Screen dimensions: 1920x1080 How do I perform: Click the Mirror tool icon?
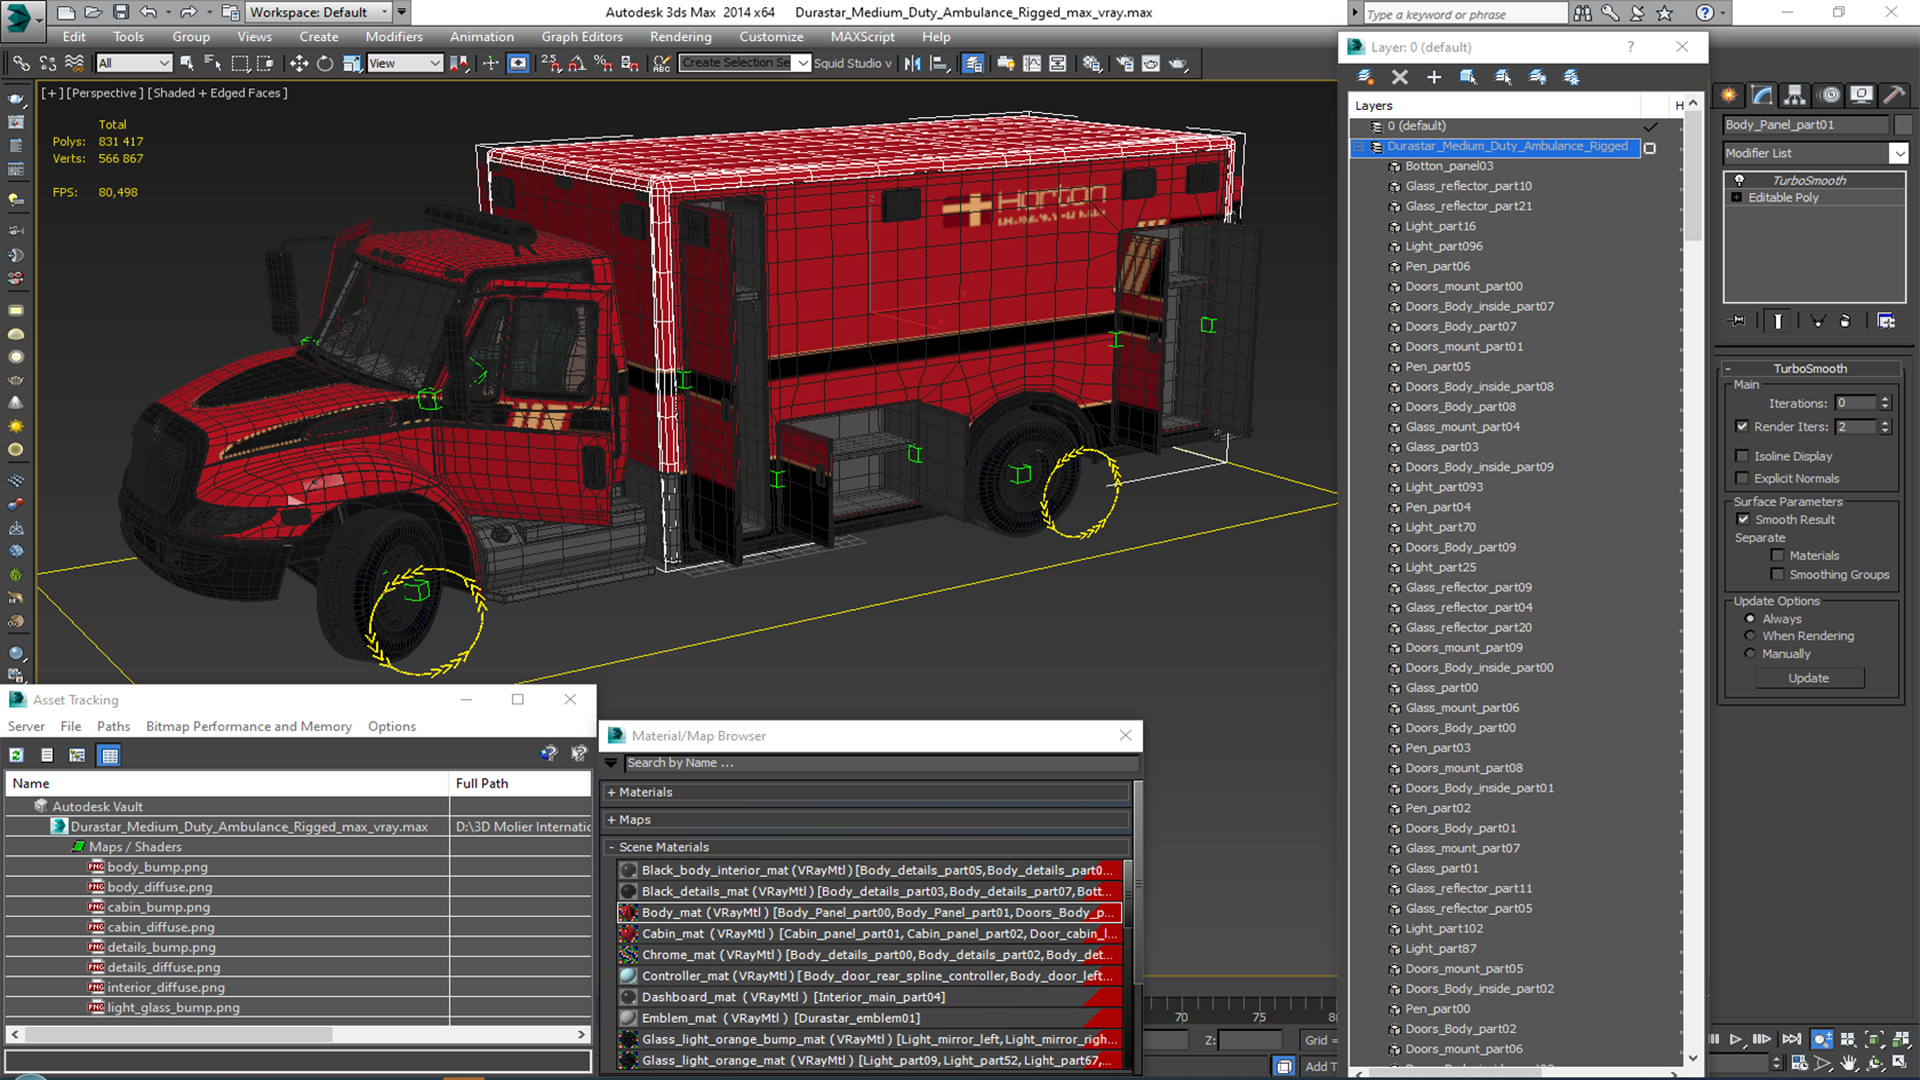[912, 63]
